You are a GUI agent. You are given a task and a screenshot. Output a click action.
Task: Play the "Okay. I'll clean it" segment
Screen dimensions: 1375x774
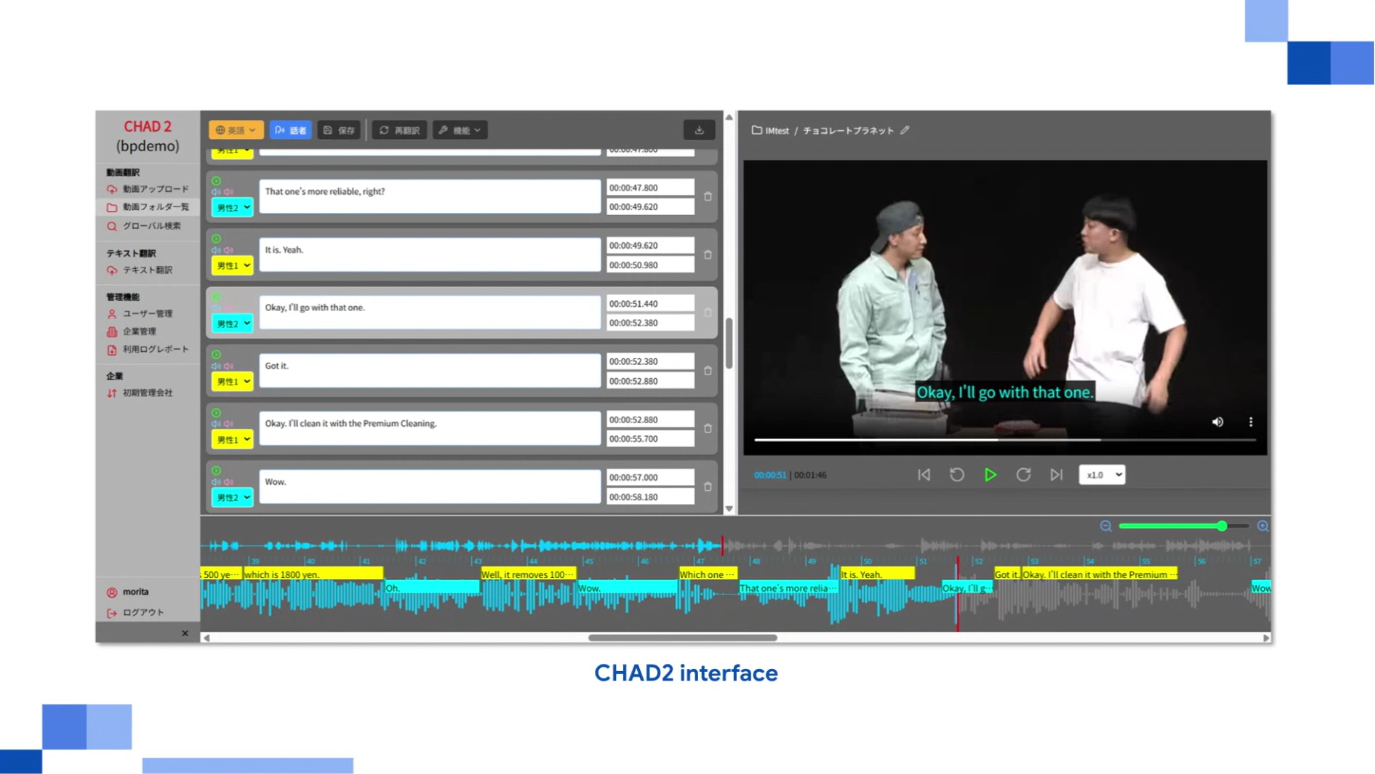tap(216, 413)
